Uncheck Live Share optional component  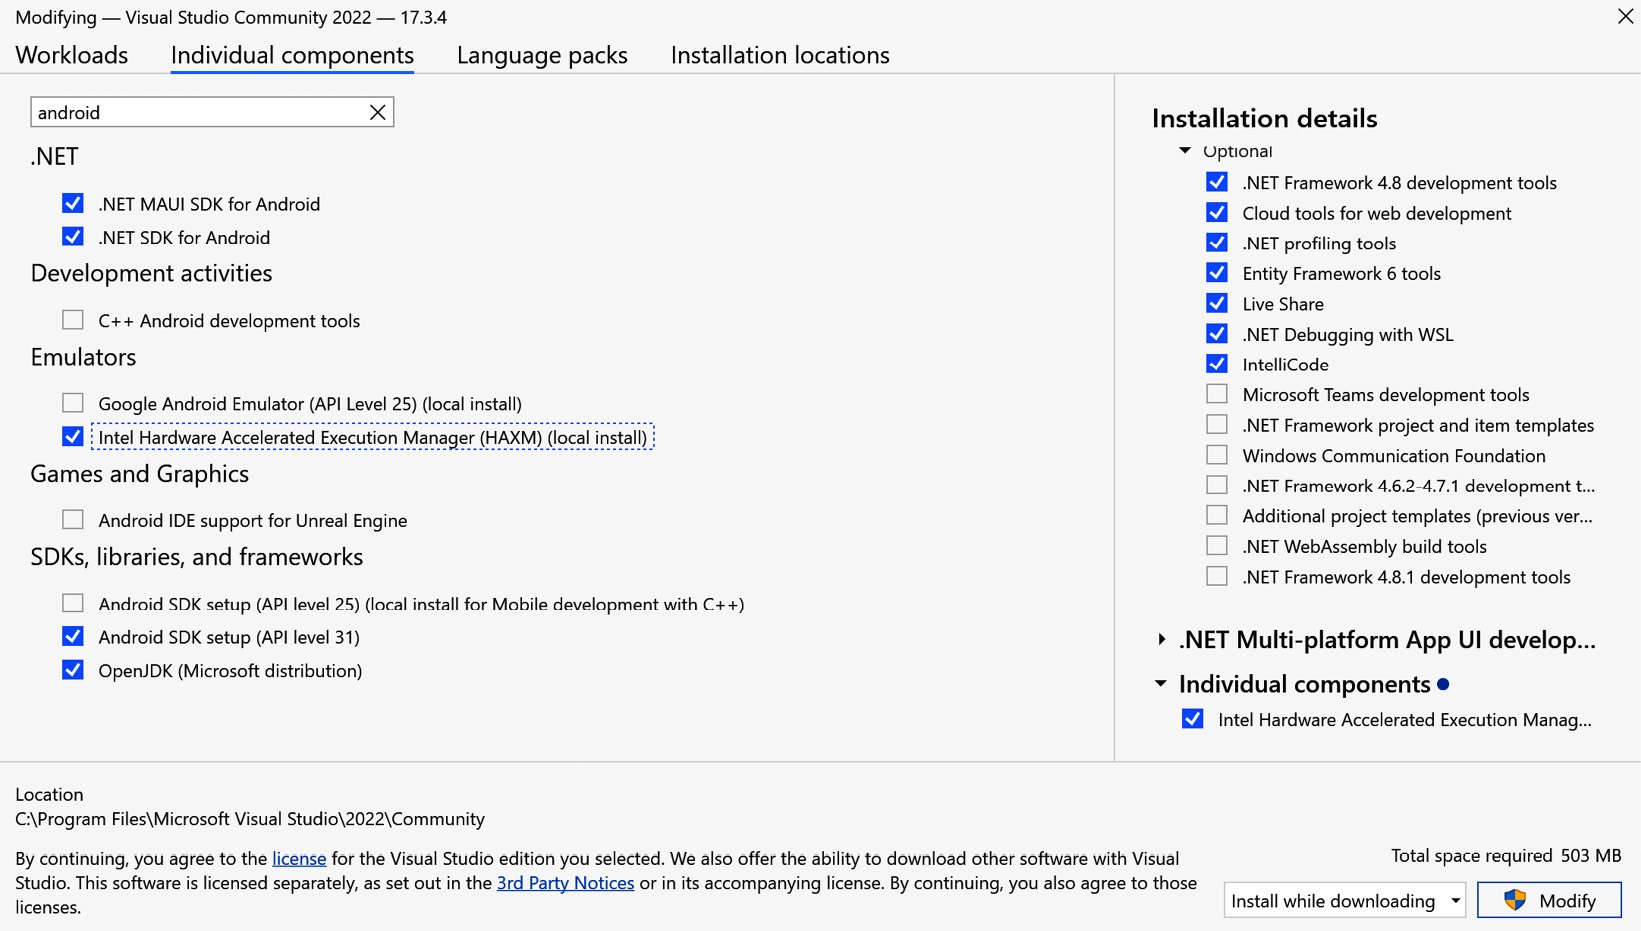1217,303
